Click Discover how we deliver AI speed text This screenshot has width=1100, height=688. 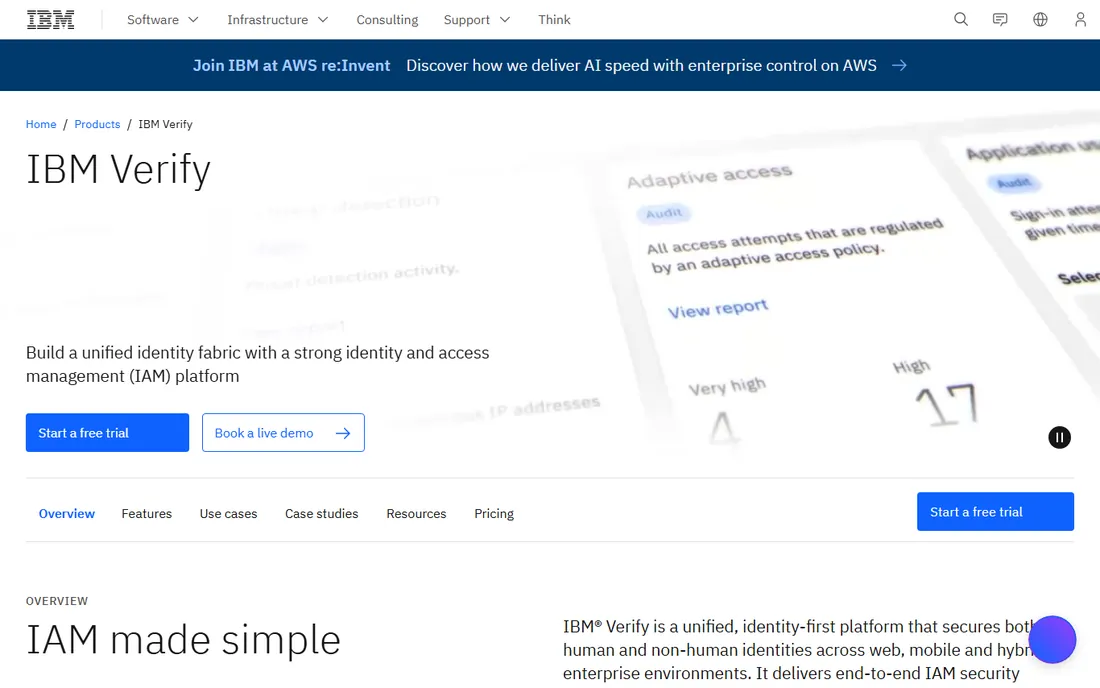(x=641, y=65)
